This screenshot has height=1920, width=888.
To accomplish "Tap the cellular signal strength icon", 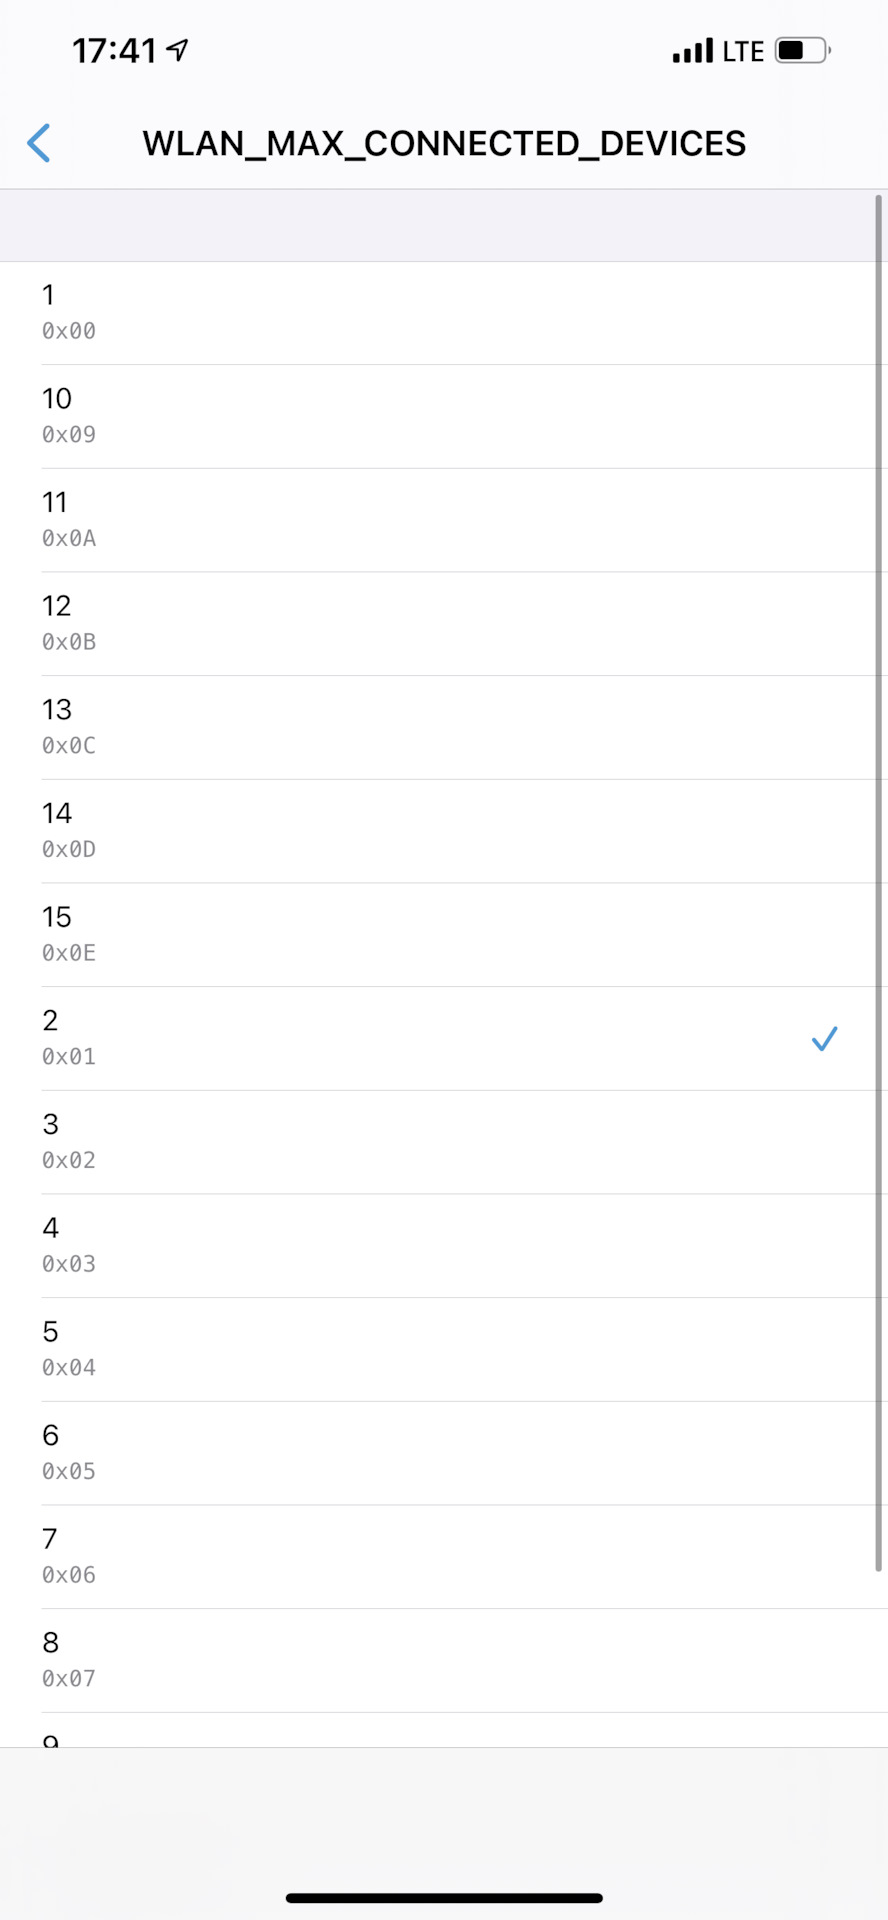I will pos(693,51).
